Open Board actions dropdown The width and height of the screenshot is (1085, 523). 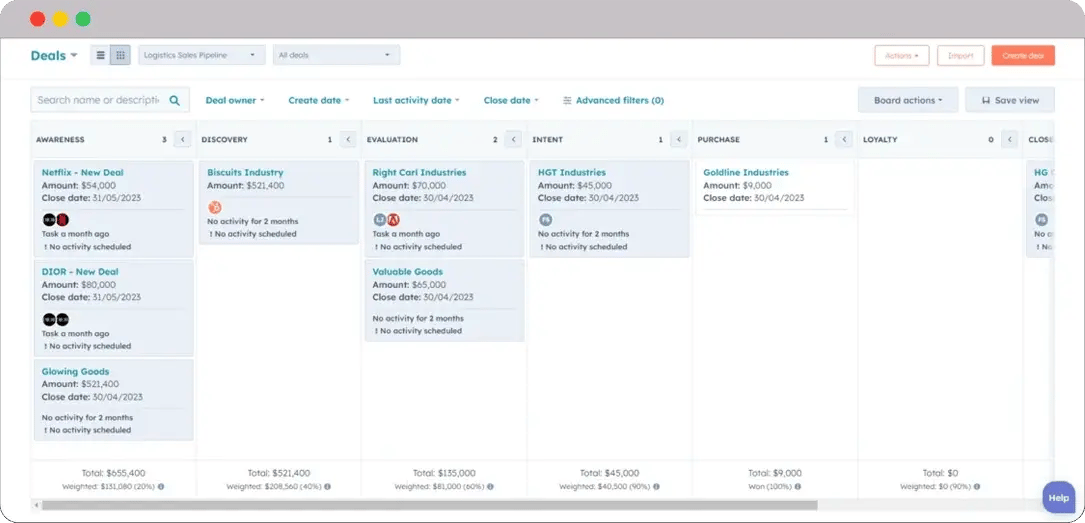pyautogui.click(x=908, y=100)
